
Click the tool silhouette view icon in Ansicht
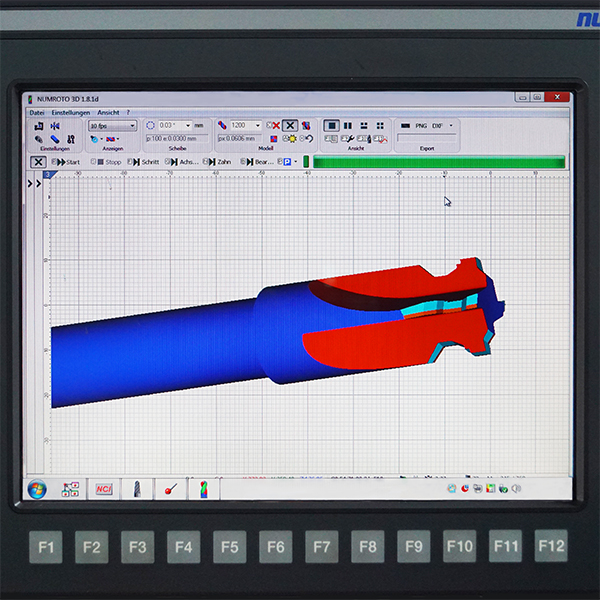[364, 139]
